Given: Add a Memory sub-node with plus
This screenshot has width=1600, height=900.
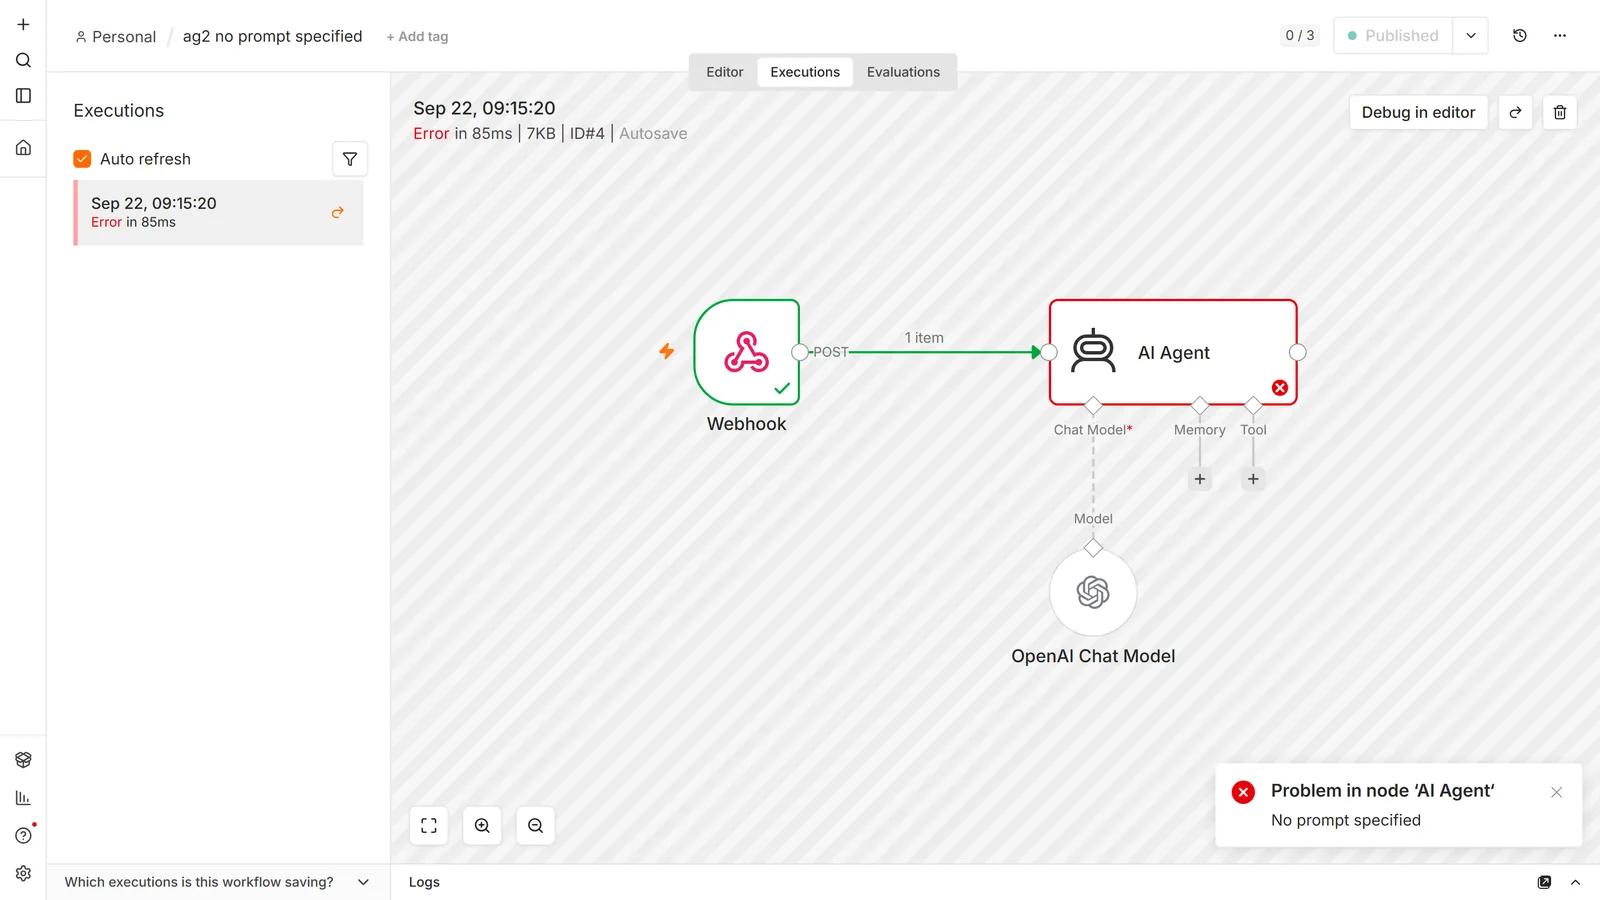Looking at the screenshot, I should coord(1200,479).
